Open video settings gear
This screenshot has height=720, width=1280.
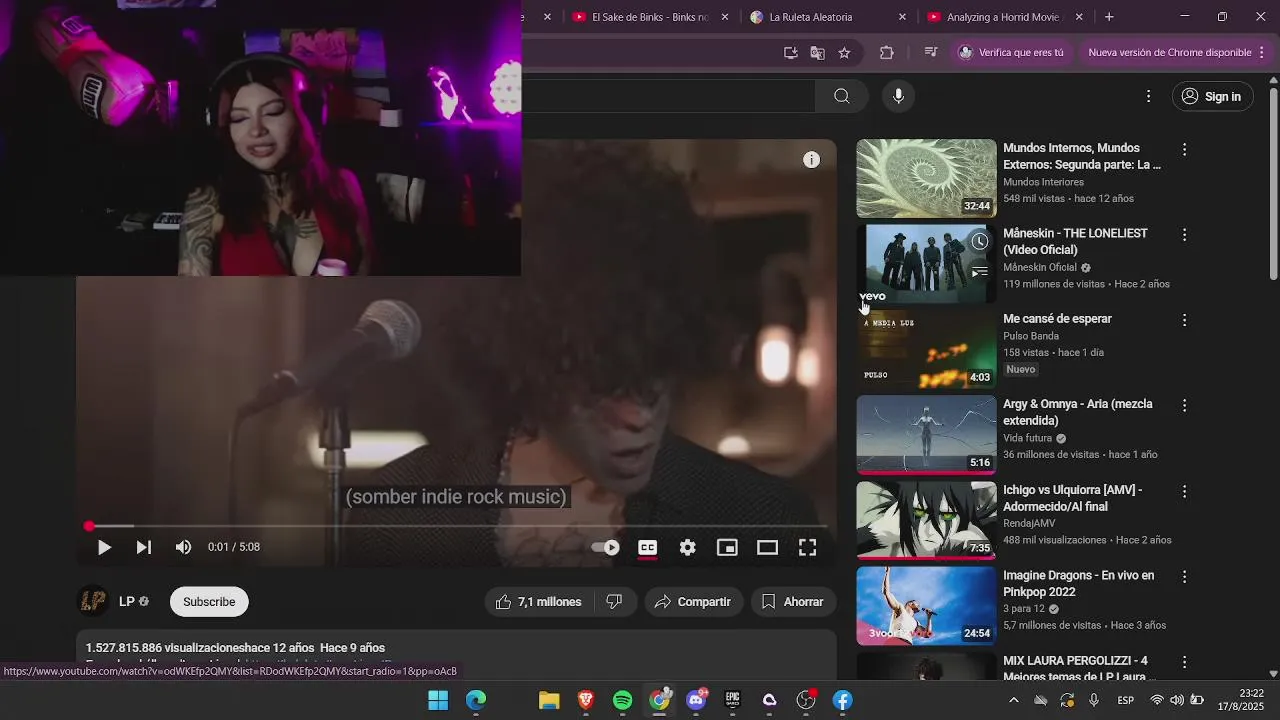click(688, 547)
